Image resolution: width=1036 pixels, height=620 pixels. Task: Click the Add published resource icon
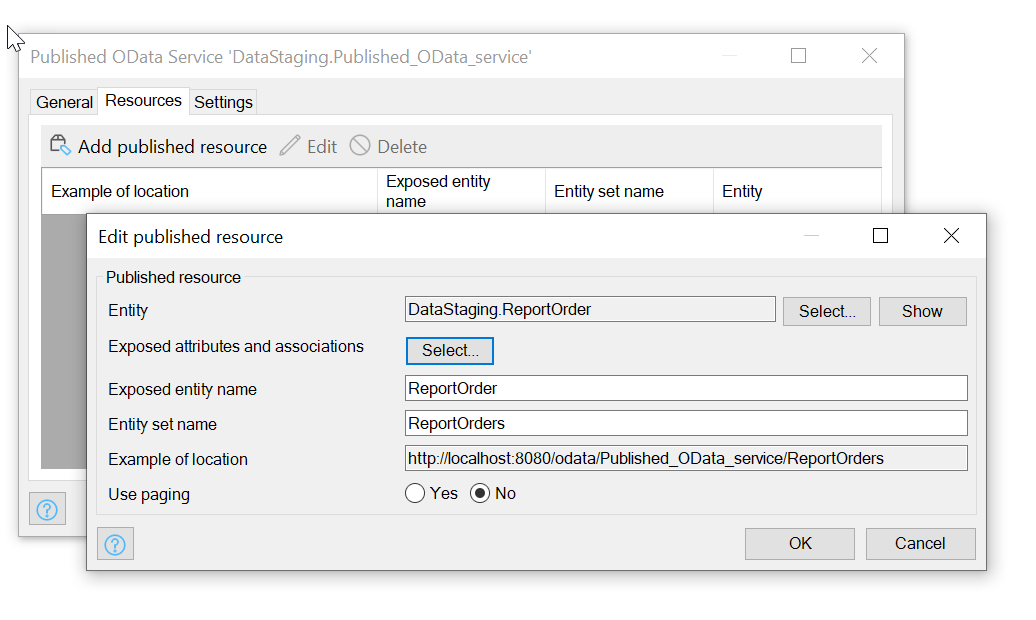(x=59, y=145)
